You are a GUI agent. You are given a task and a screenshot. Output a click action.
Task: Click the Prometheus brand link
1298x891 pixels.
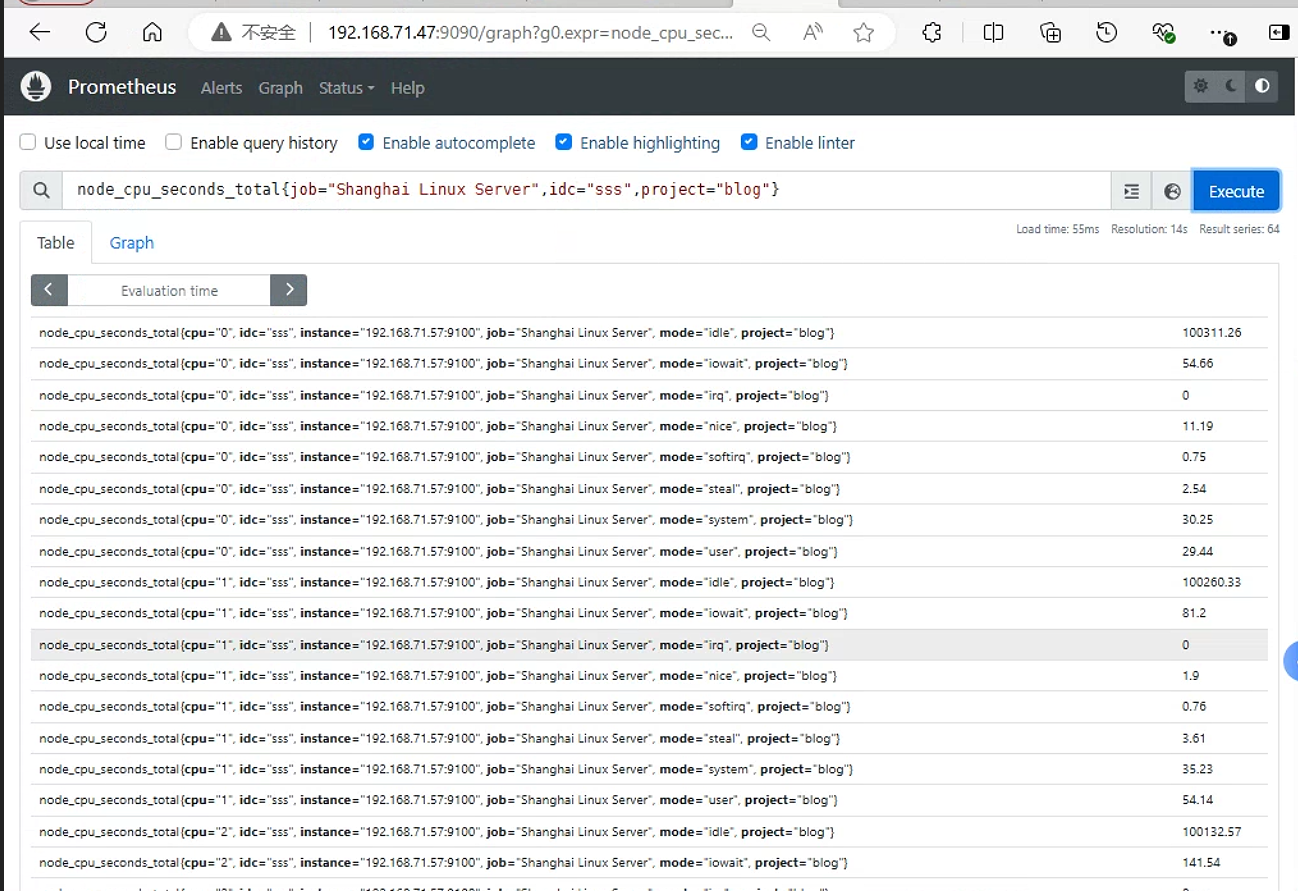pyautogui.click(x=122, y=87)
